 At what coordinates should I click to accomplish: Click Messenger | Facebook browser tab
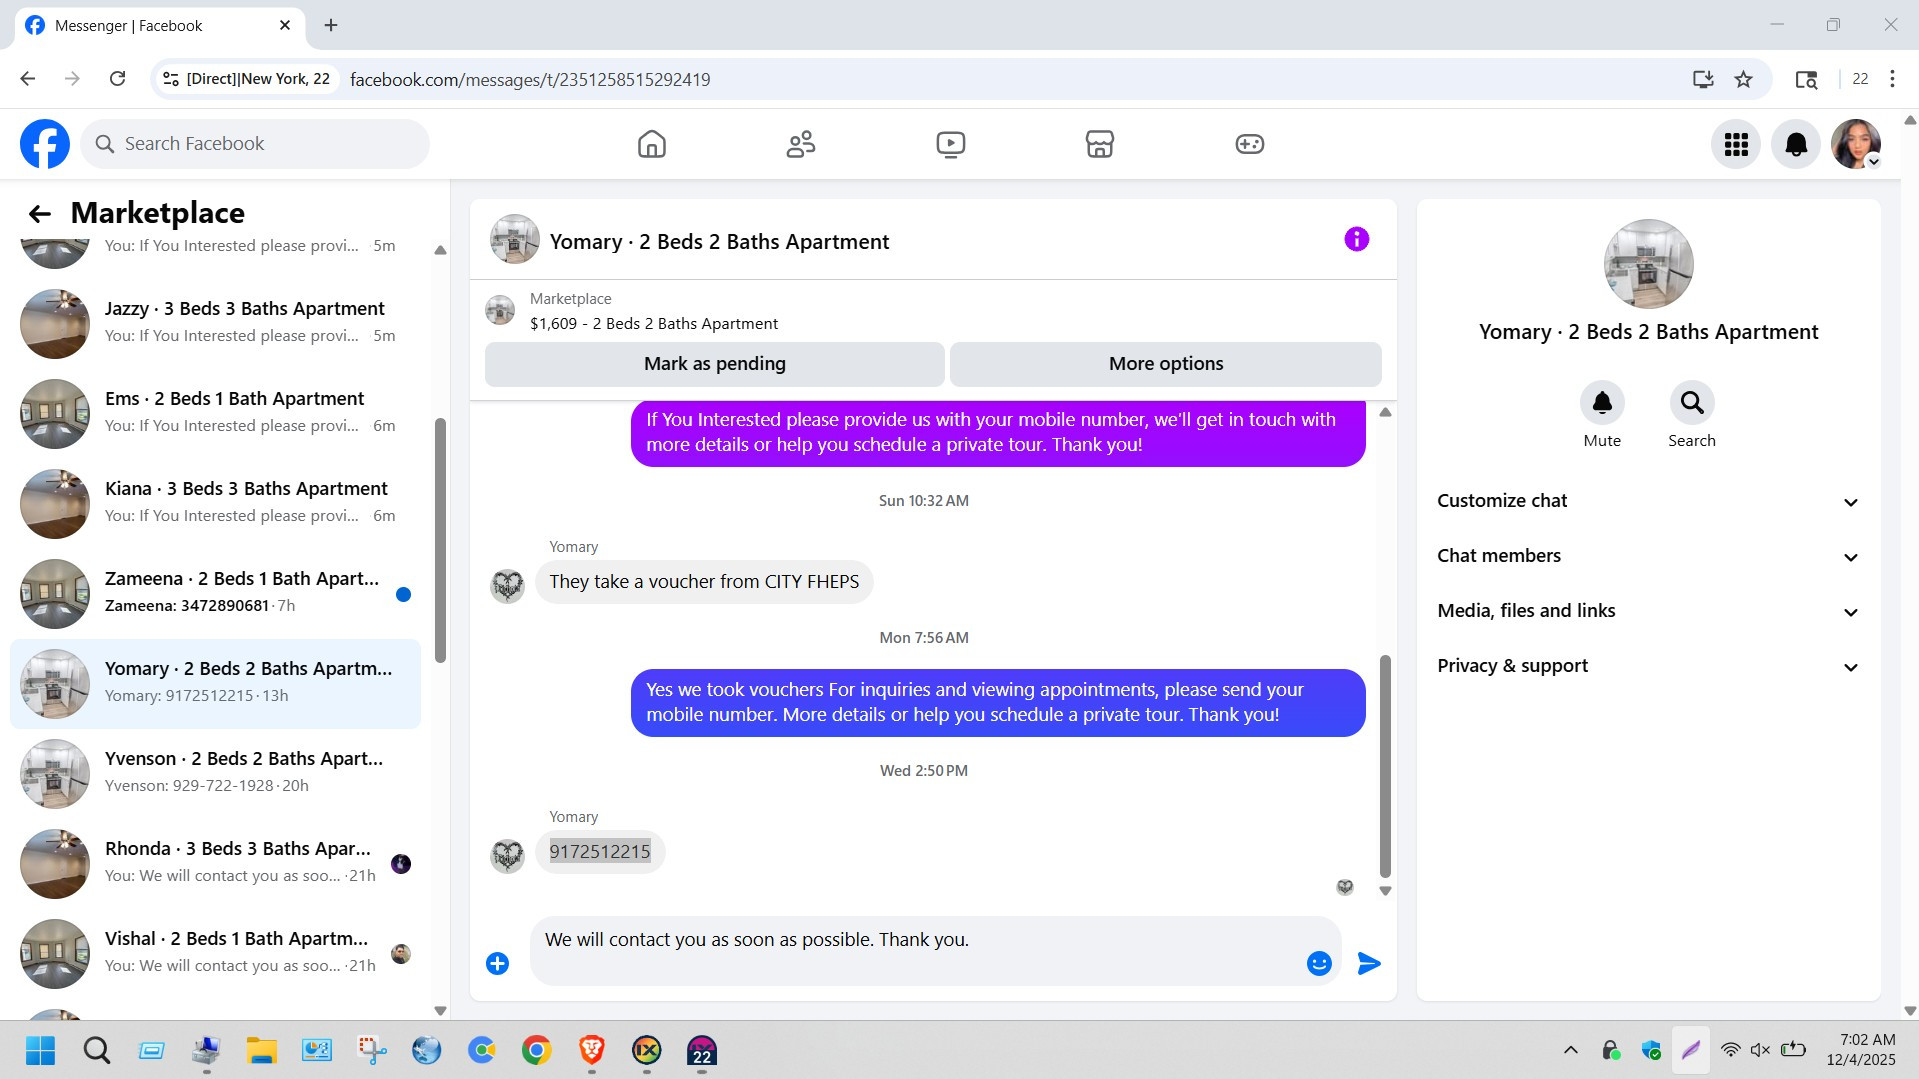click(160, 25)
